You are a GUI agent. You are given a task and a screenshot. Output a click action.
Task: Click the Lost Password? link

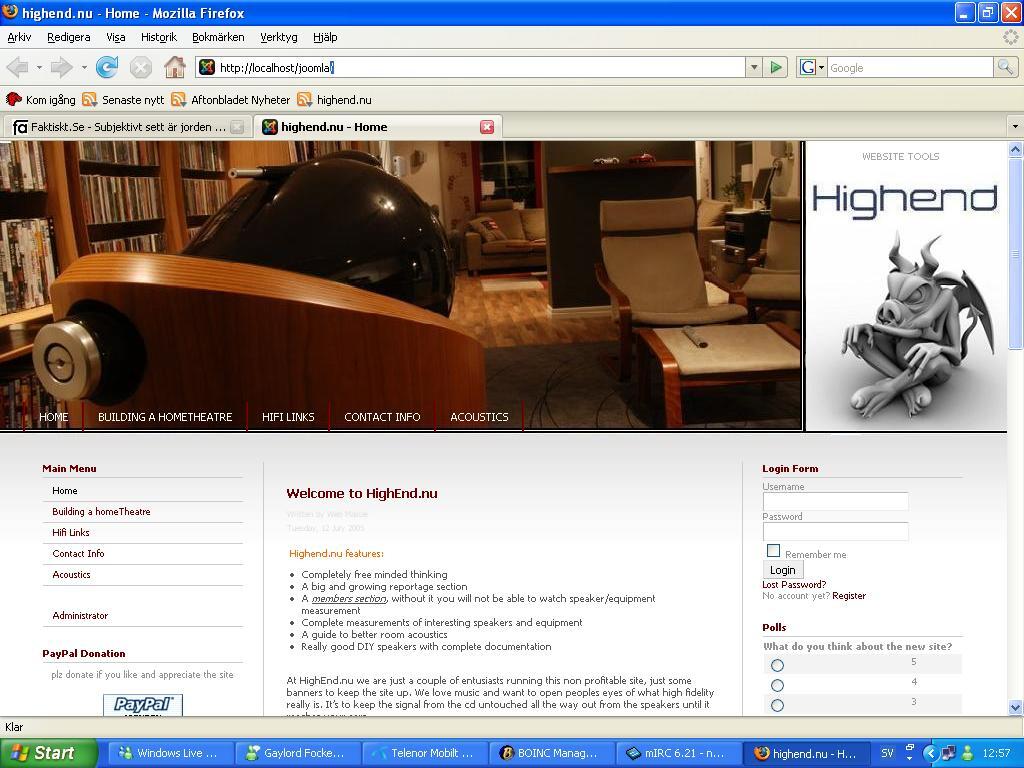pyautogui.click(x=794, y=584)
